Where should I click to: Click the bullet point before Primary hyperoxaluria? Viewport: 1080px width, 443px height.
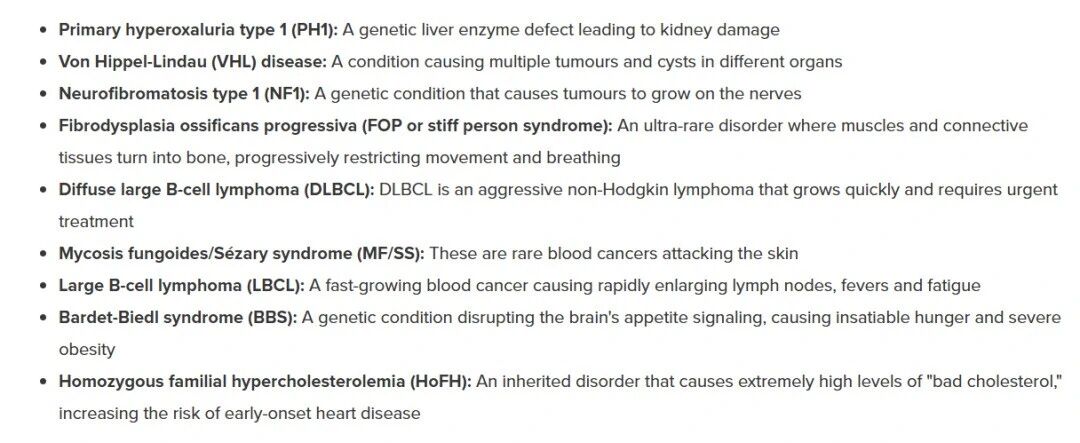click(x=42, y=30)
